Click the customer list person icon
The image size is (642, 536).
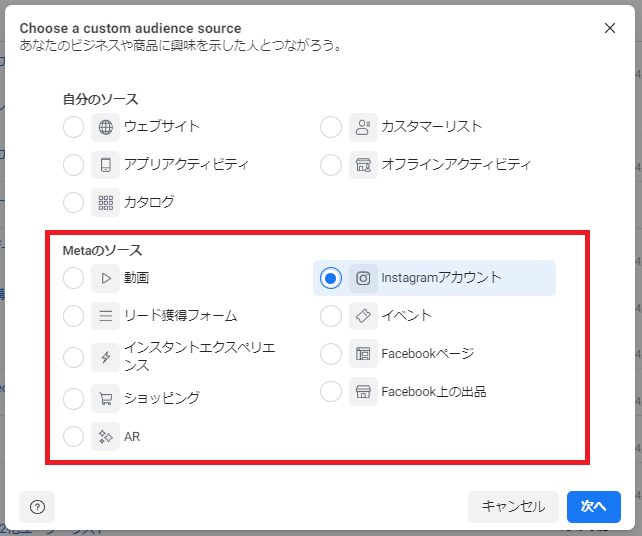(x=363, y=127)
